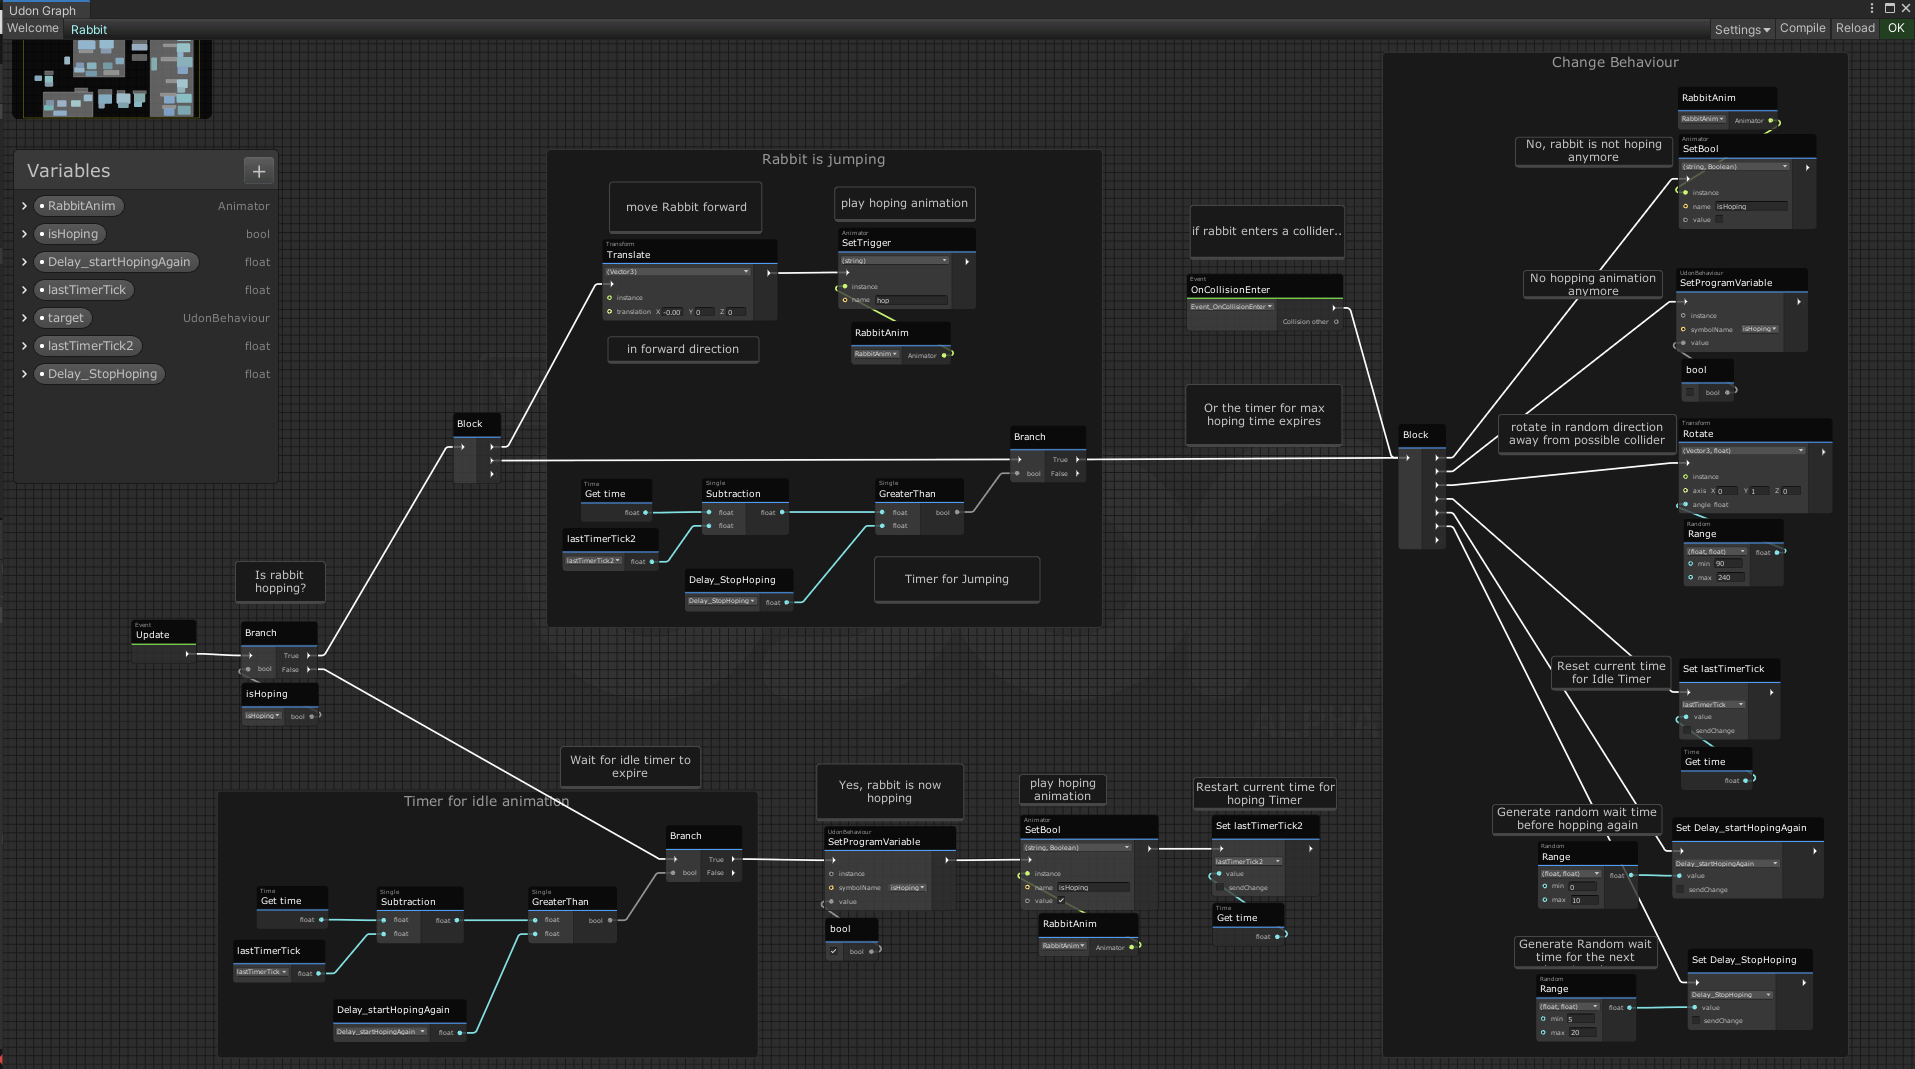The image size is (1915, 1069).
Task: Click the float output port of lastTimerTick2 node
Action: point(652,561)
